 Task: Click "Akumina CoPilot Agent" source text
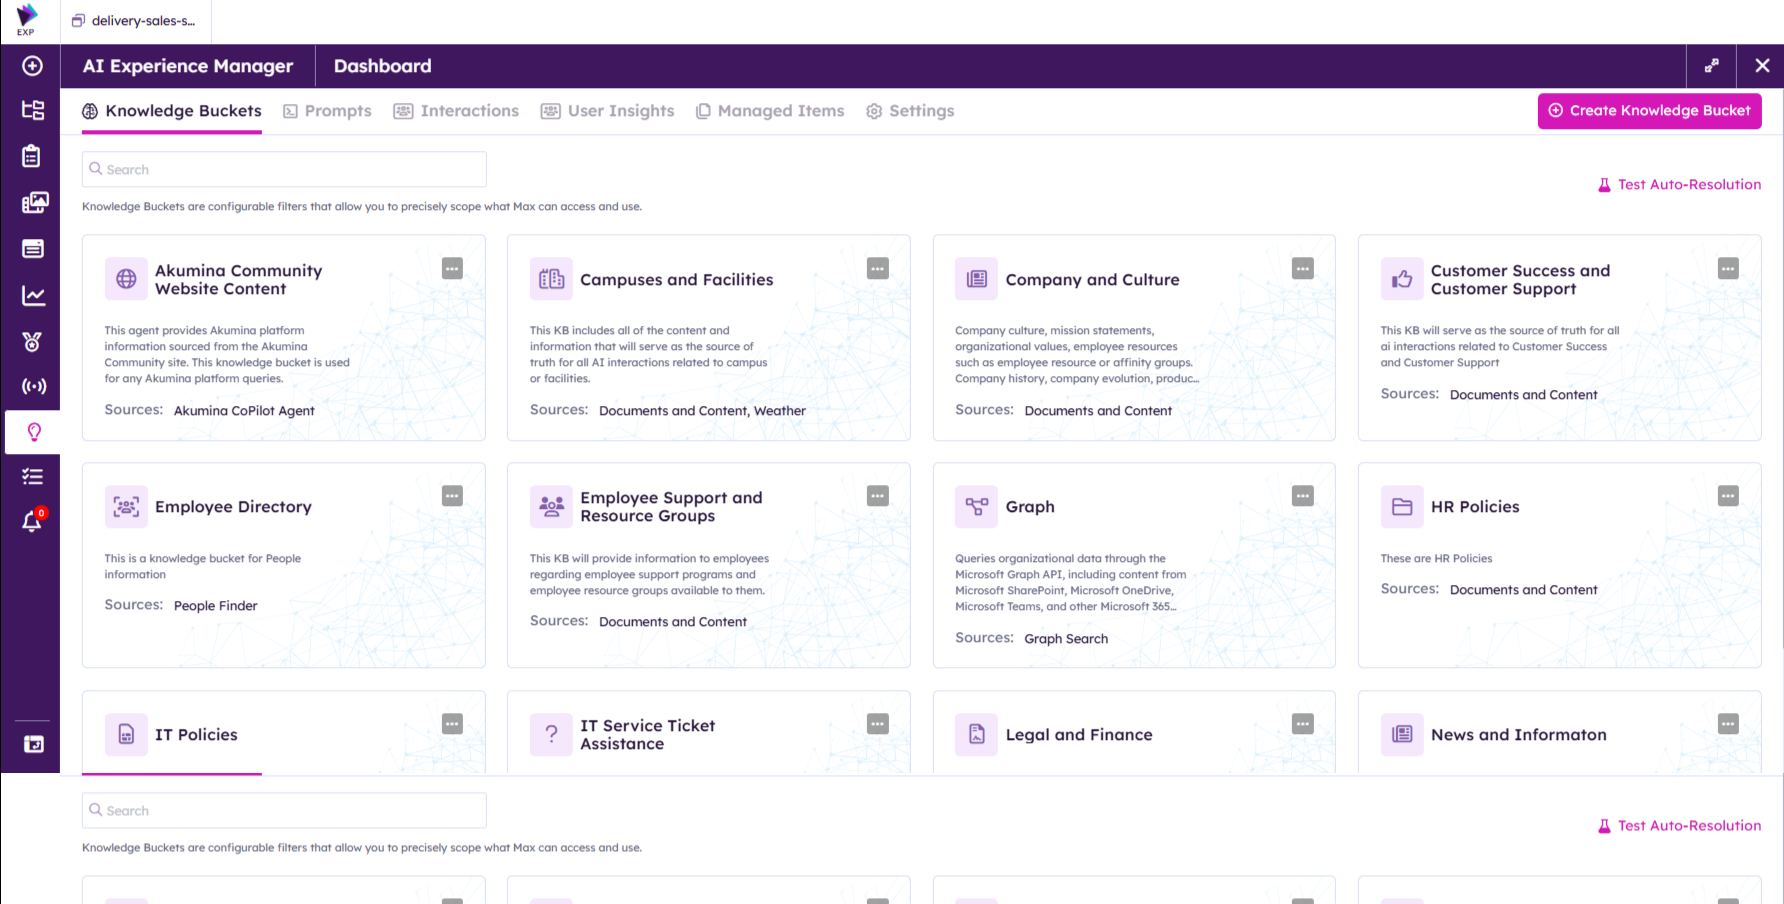pos(244,411)
